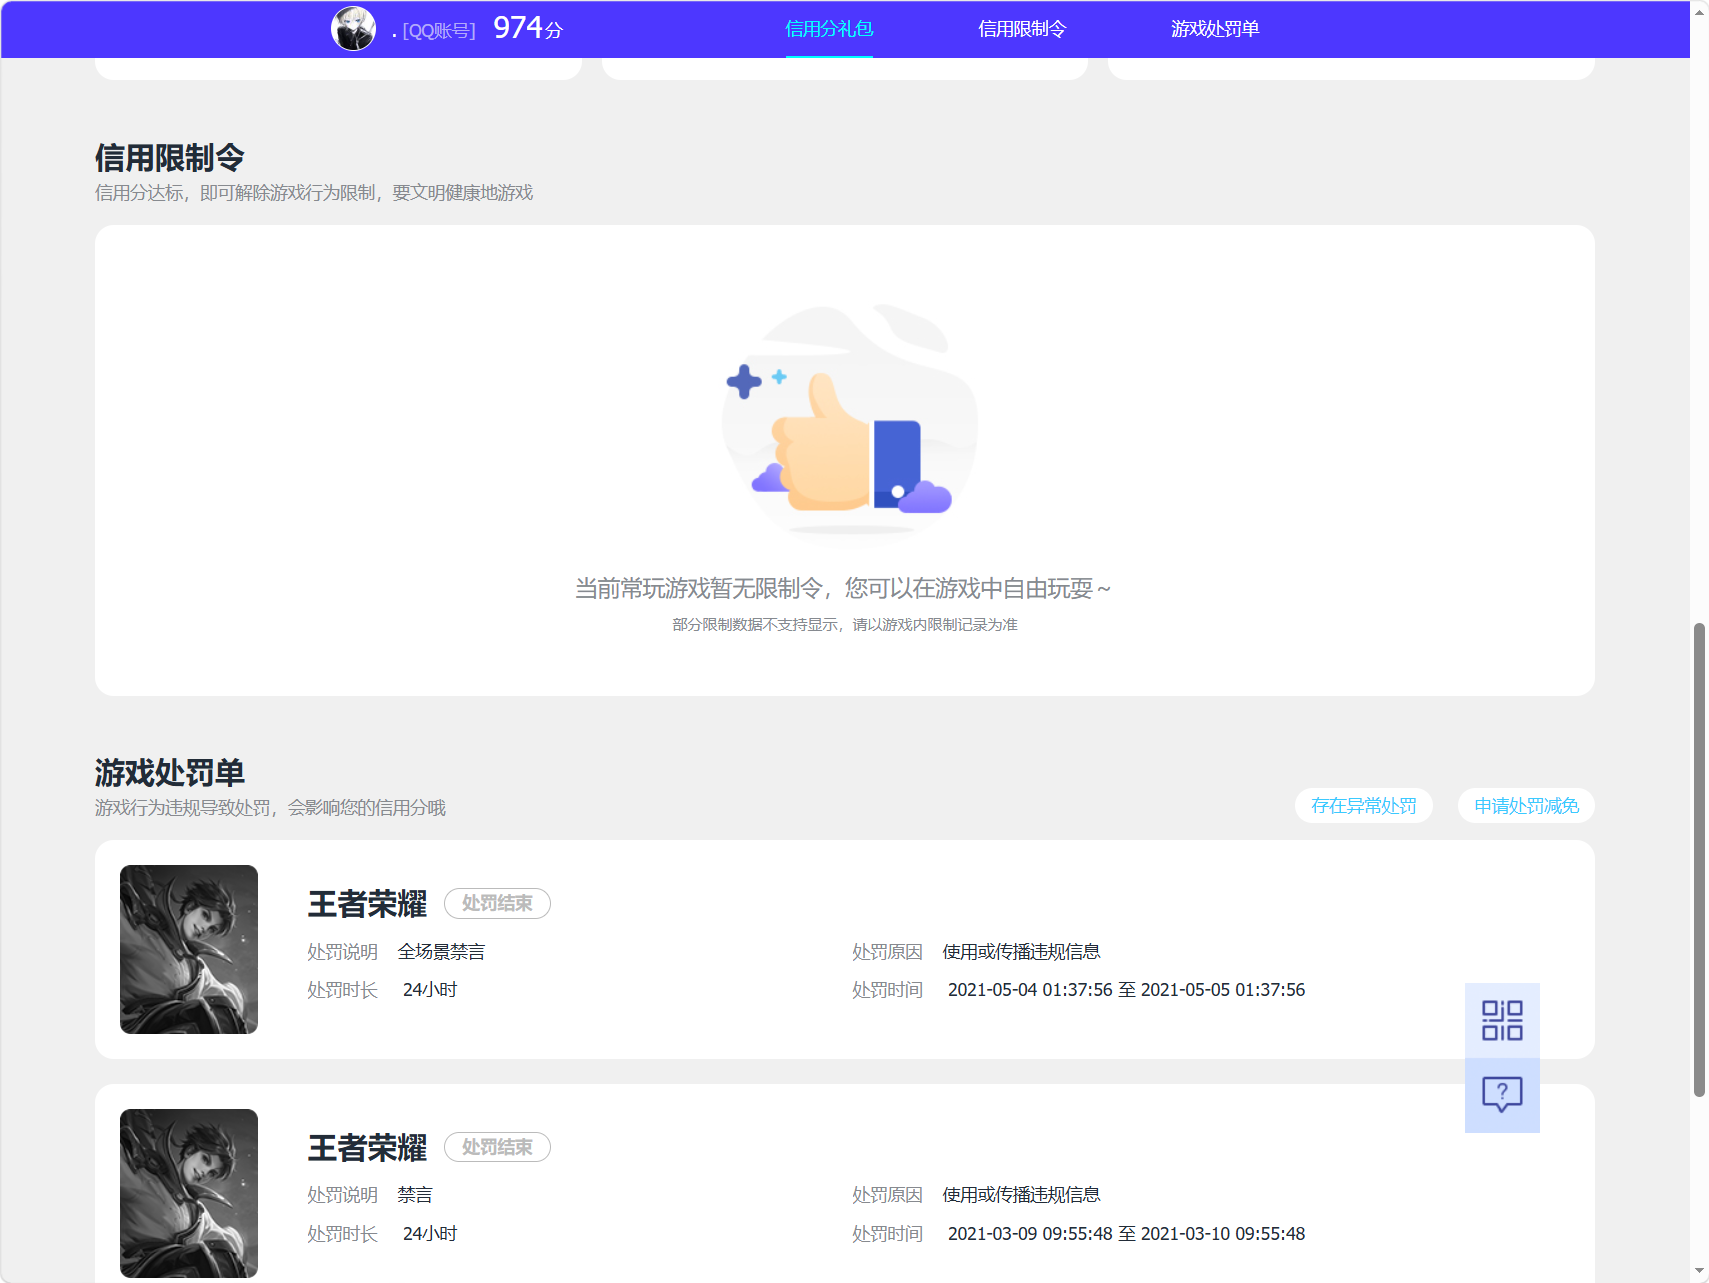
Task: Click 王者荣耀 title on 全场景禁言 card
Action: (367, 903)
